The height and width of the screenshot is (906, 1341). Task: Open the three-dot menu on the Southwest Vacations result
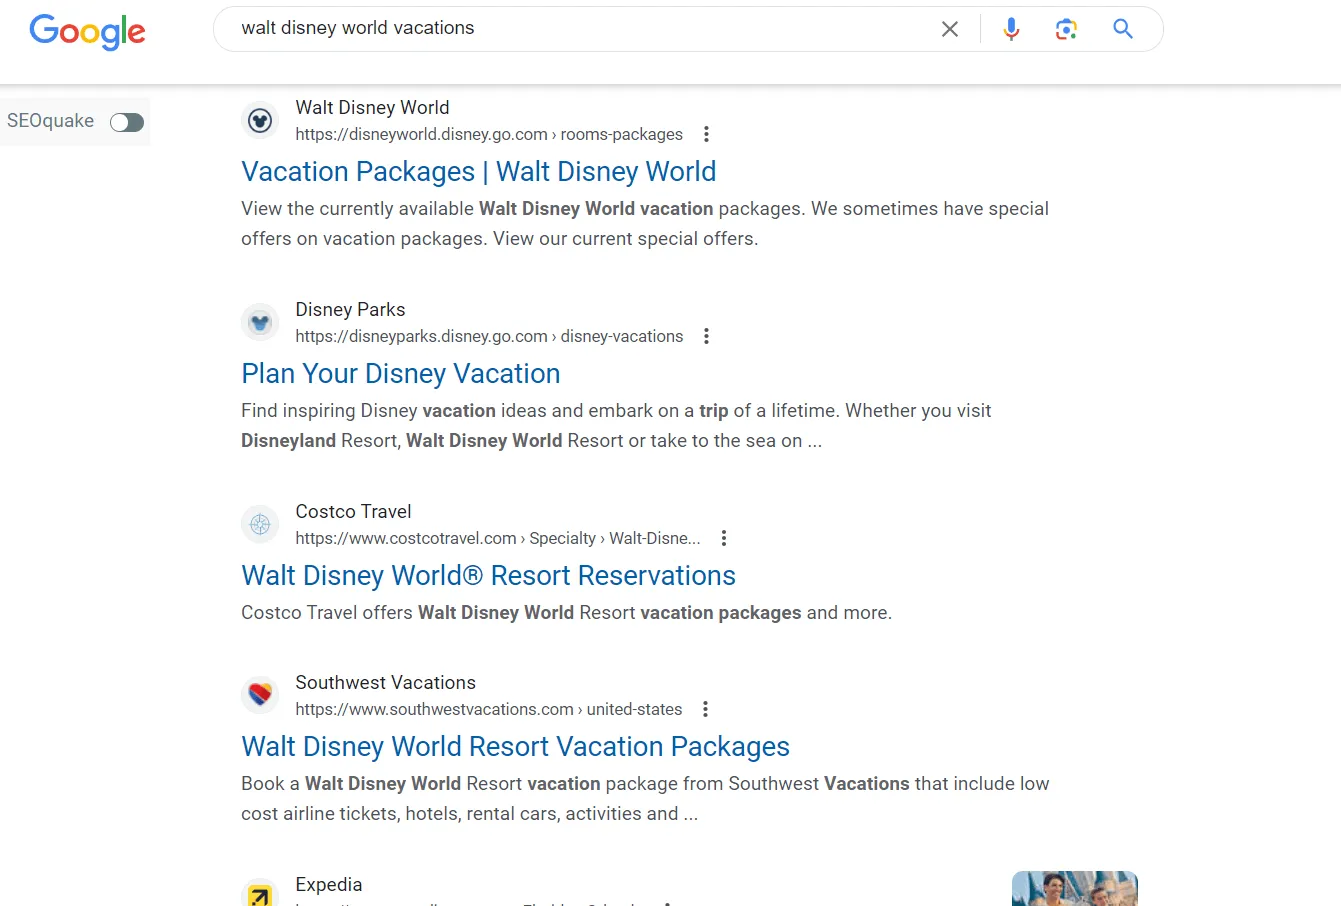pyautogui.click(x=705, y=709)
